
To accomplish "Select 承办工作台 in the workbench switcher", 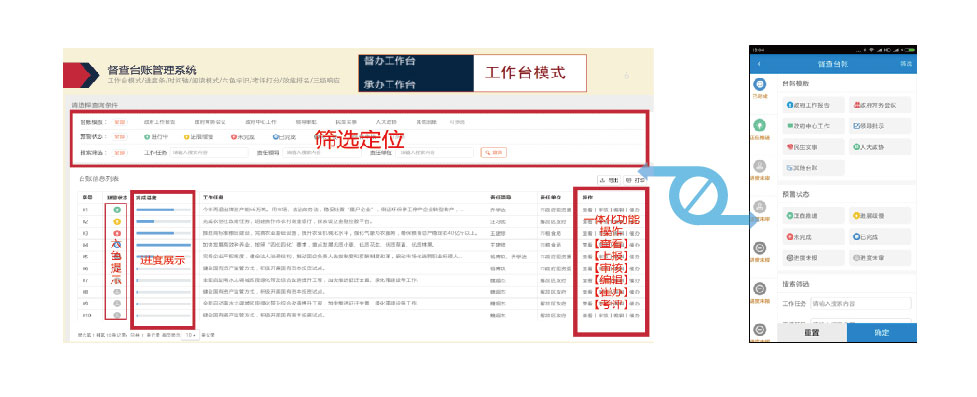I will [x=390, y=84].
